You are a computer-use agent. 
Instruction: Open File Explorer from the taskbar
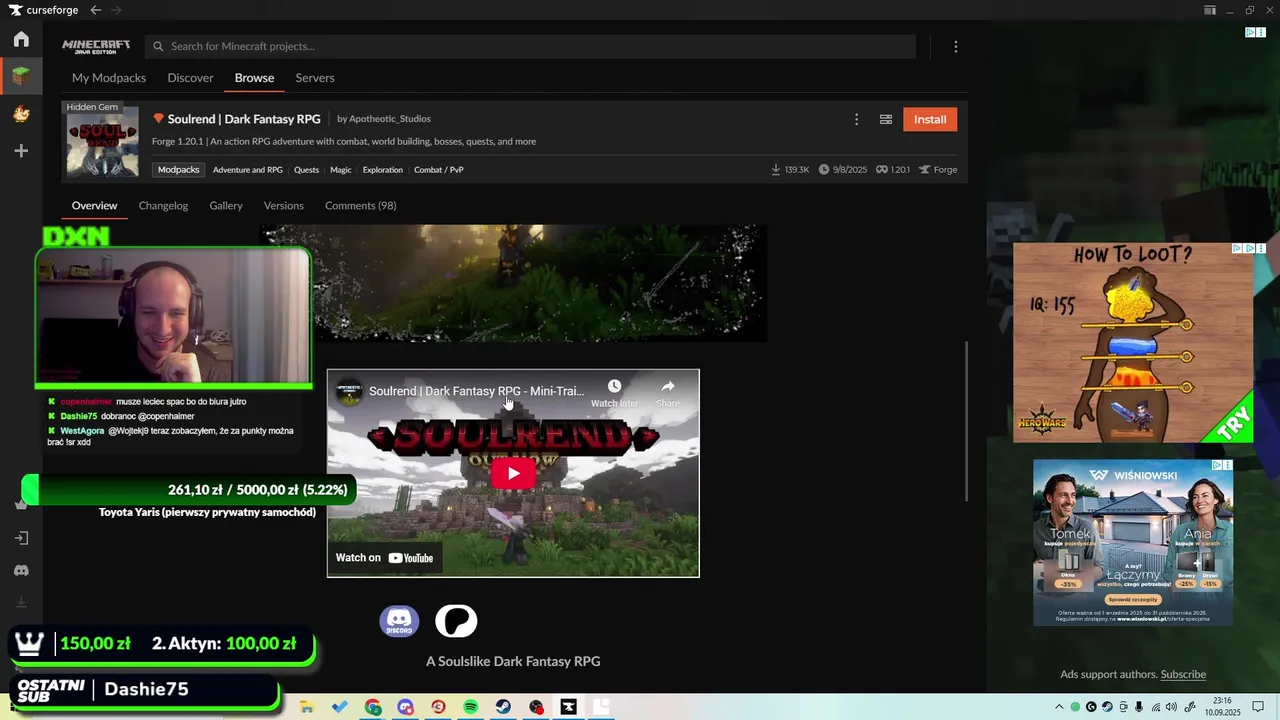pos(307,707)
